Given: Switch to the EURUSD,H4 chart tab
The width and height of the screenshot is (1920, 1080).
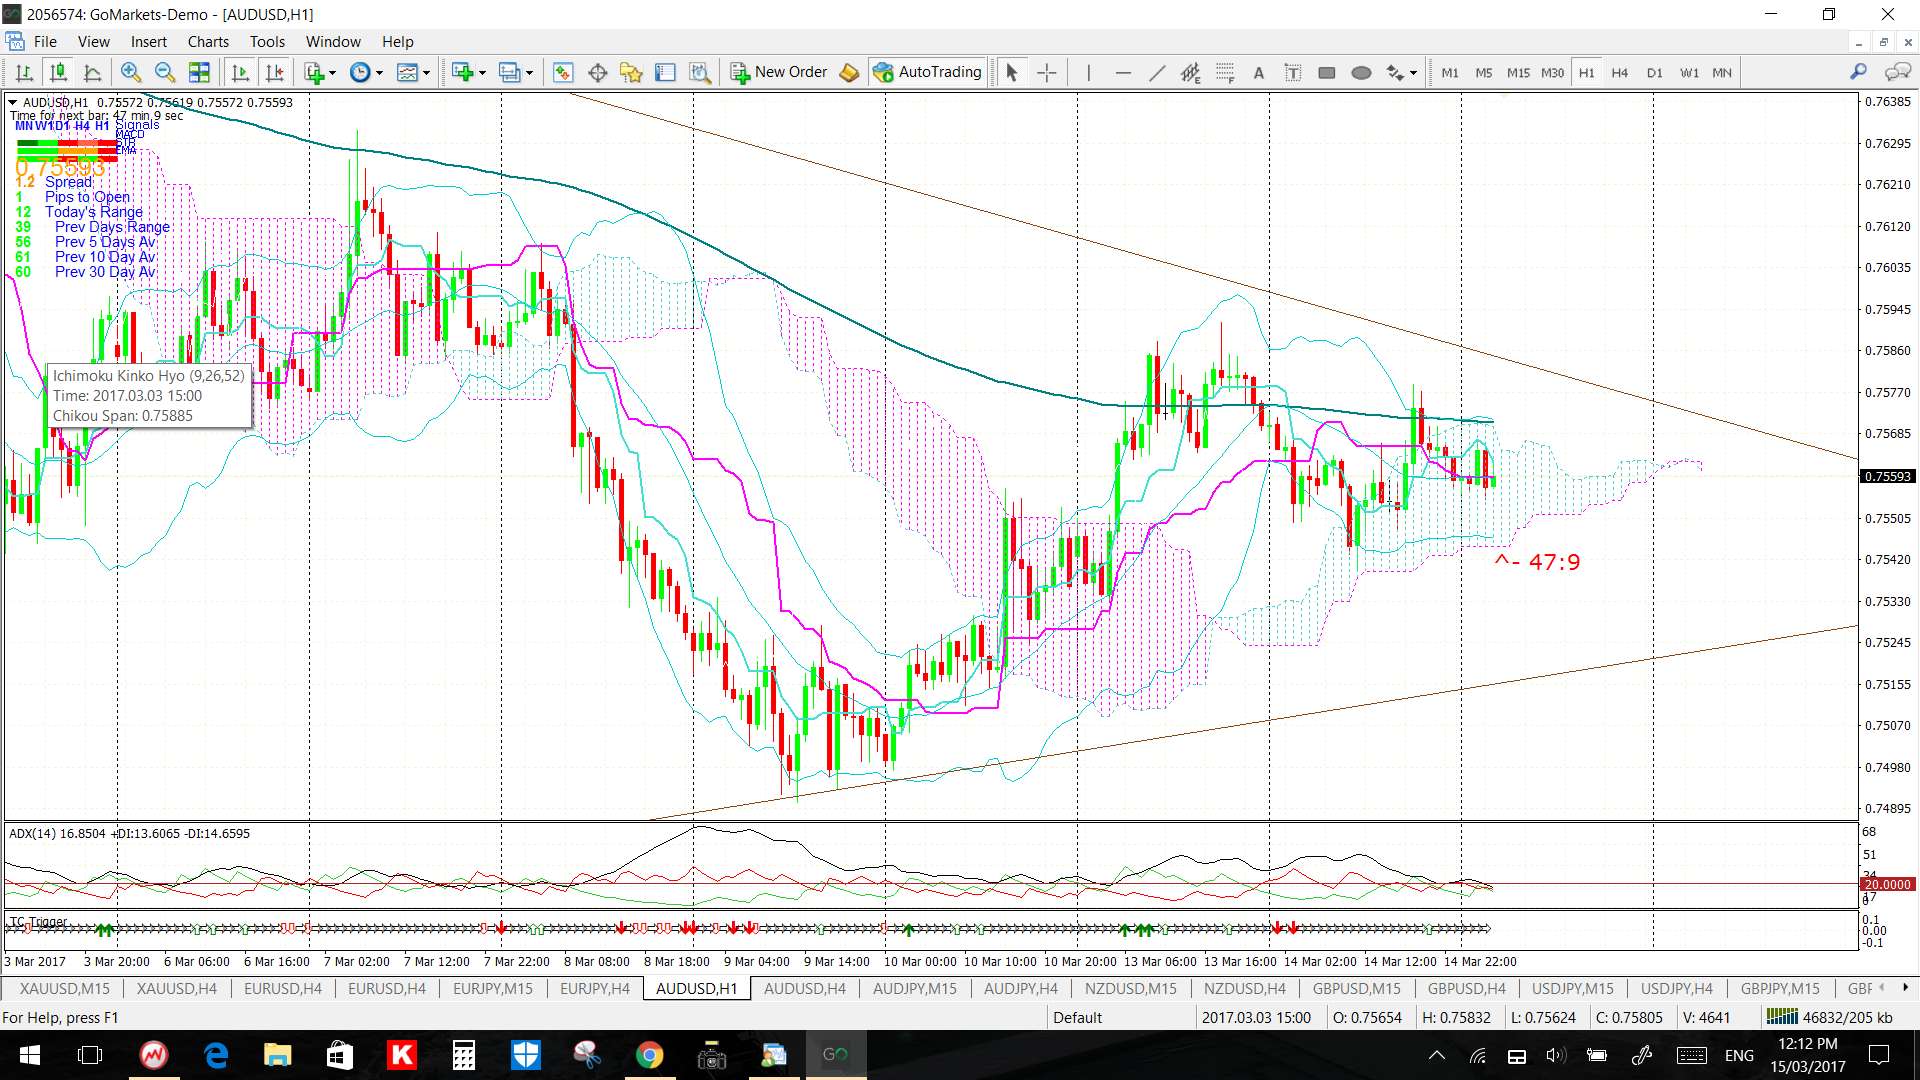Looking at the screenshot, I should pyautogui.click(x=283, y=988).
